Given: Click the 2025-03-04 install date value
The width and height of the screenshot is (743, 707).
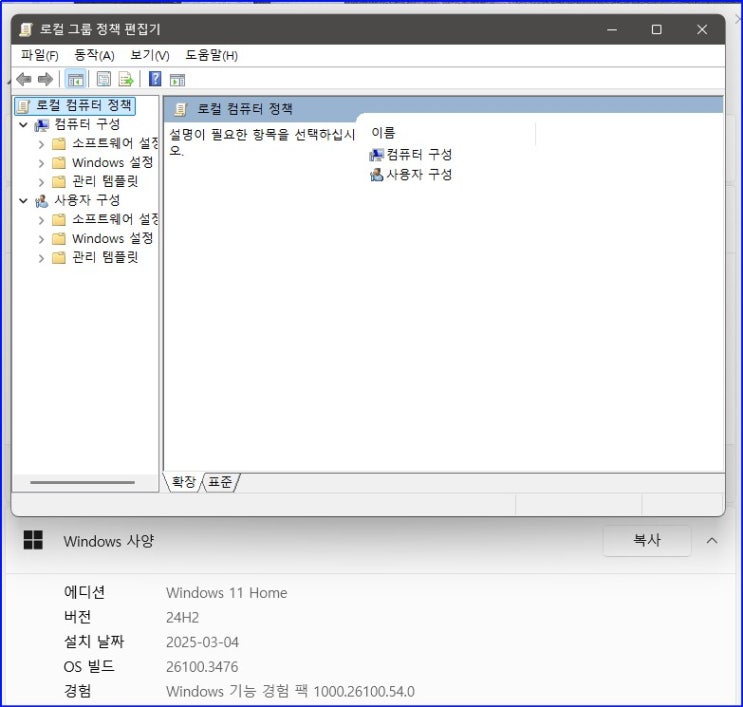Looking at the screenshot, I should 202,642.
